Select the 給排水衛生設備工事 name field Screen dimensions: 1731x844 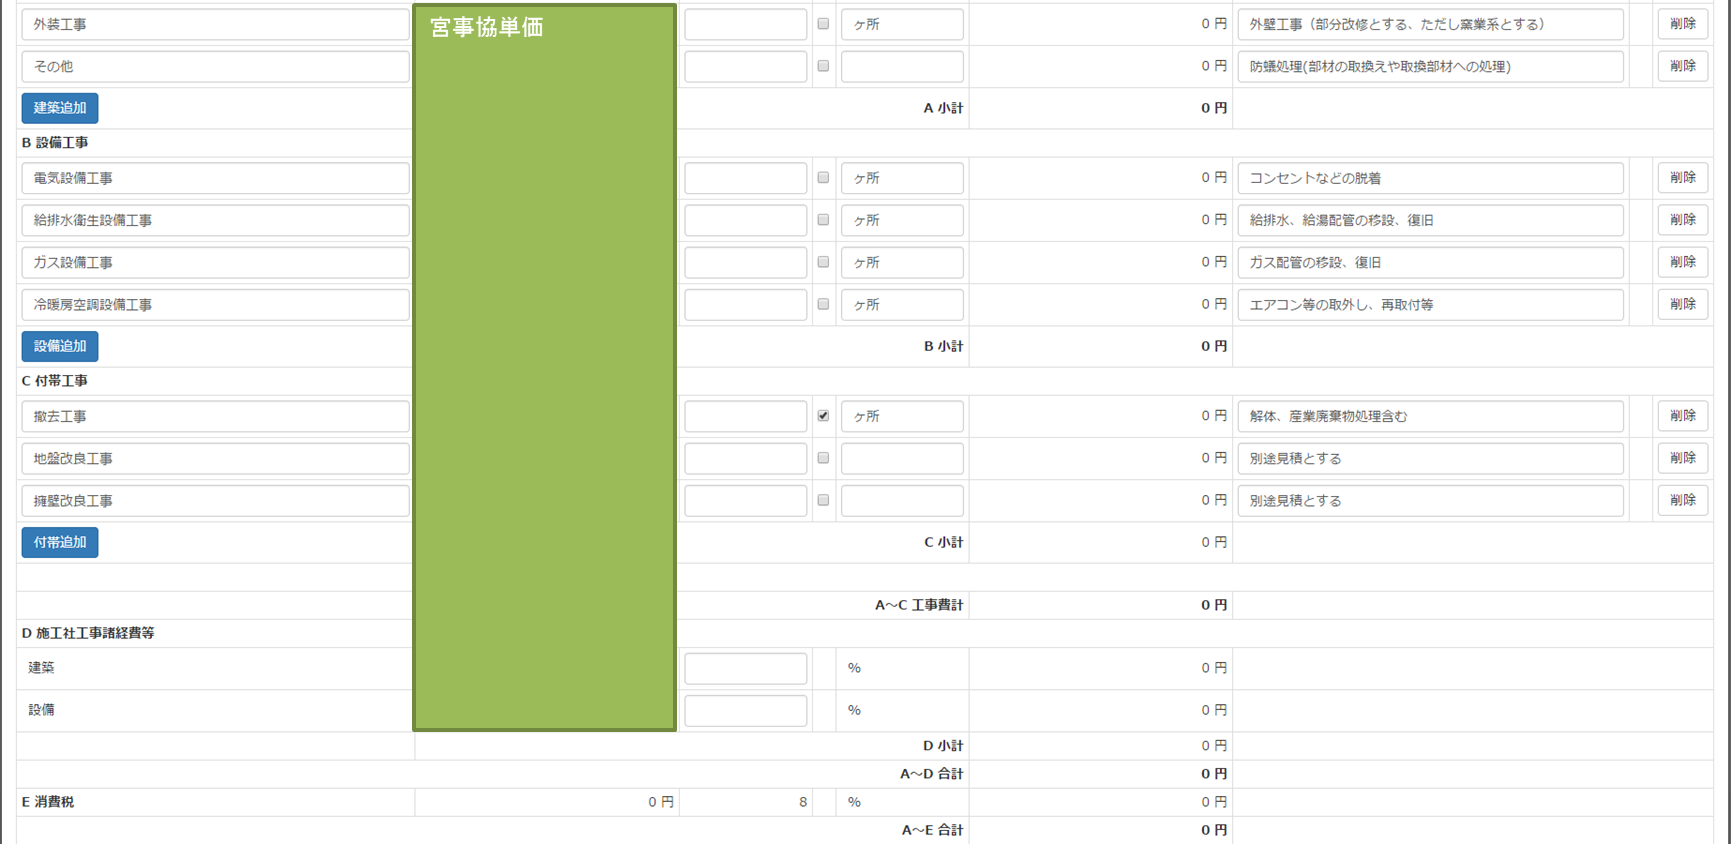point(215,220)
